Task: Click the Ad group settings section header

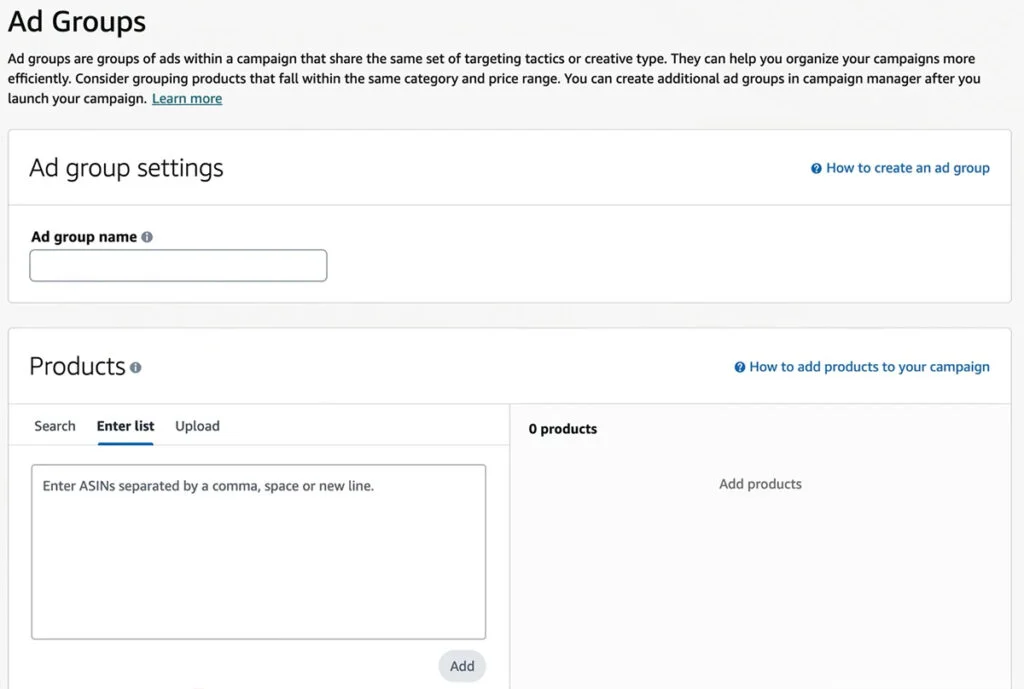Action: click(x=126, y=169)
